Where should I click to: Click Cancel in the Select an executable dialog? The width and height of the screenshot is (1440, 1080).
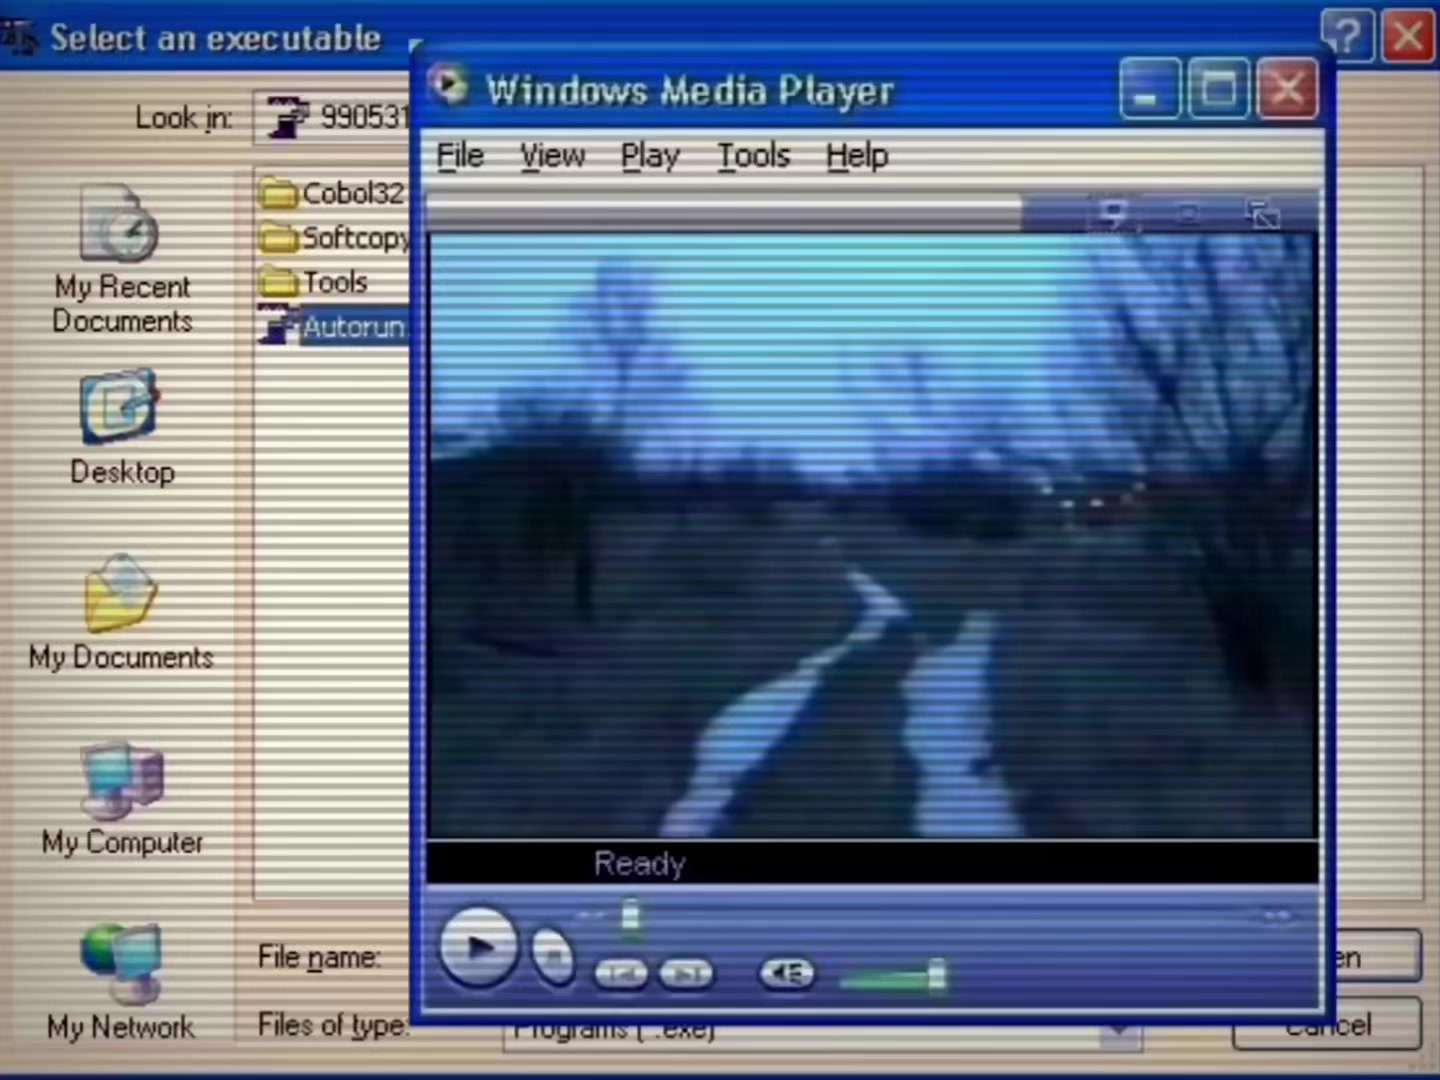pyautogui.click(x=1327, y=1024)
